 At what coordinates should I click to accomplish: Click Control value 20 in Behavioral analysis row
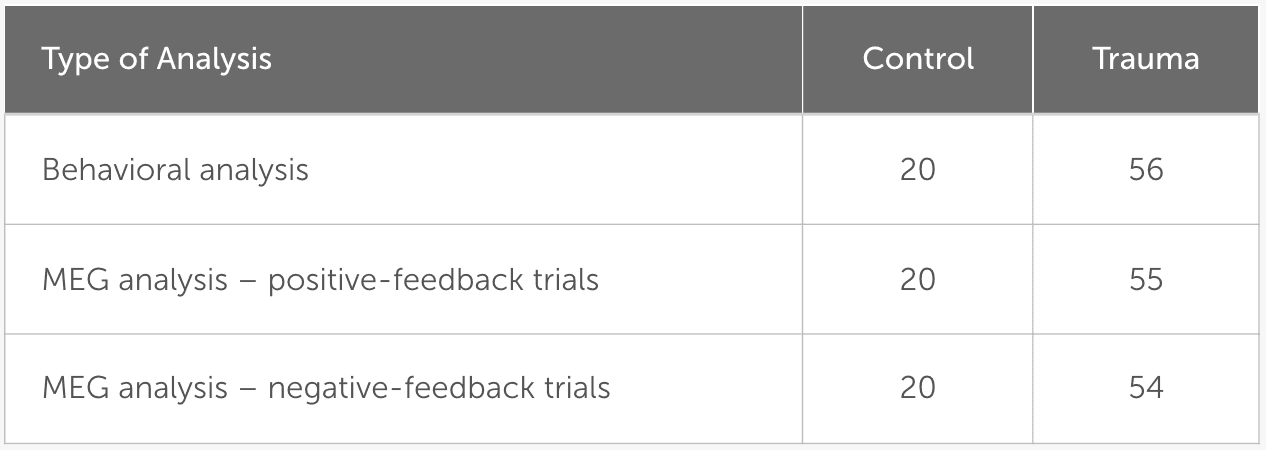click(918, 170)
